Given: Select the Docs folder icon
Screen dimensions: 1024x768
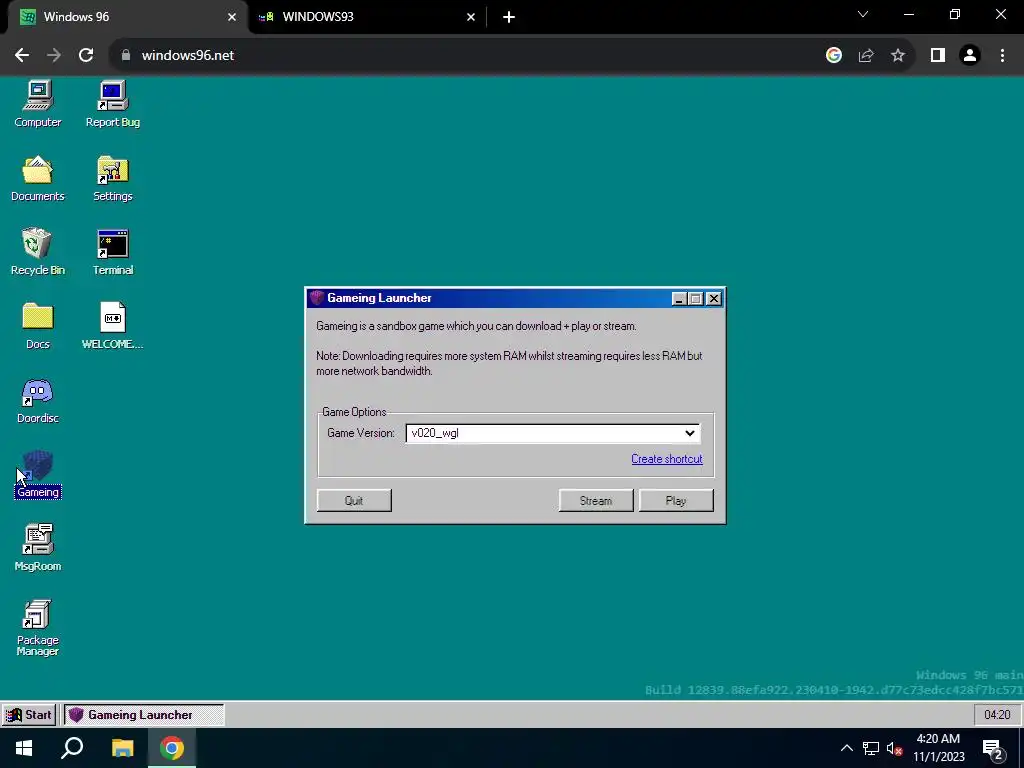Looking at the screenshot, I should click(38, 326).
